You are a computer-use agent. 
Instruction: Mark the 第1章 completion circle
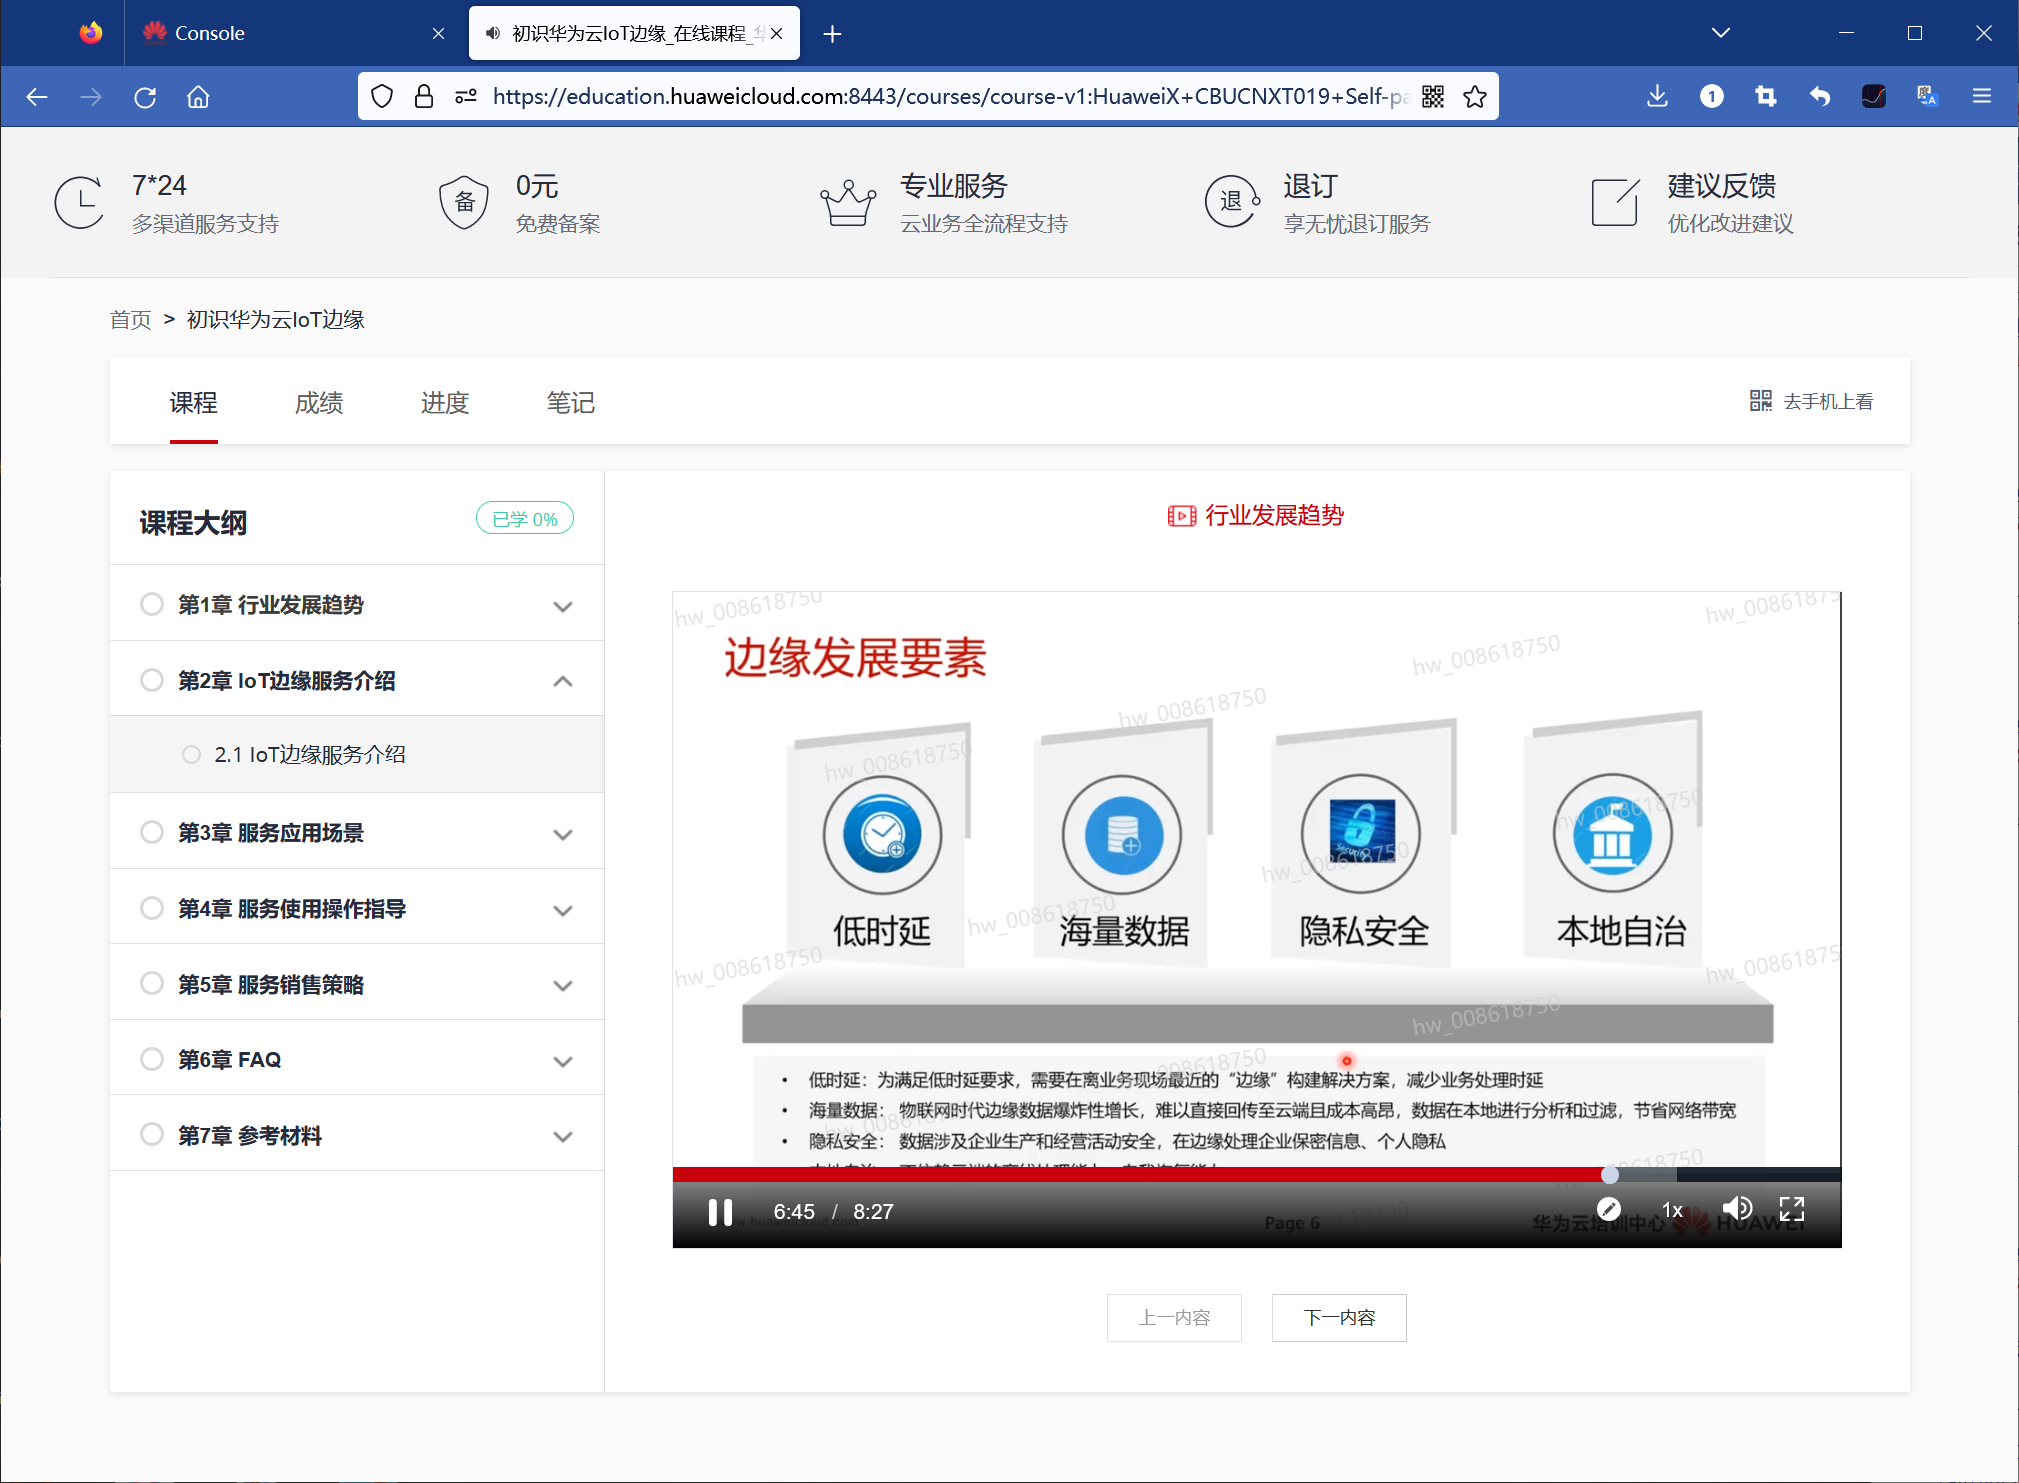coord(152,604)
